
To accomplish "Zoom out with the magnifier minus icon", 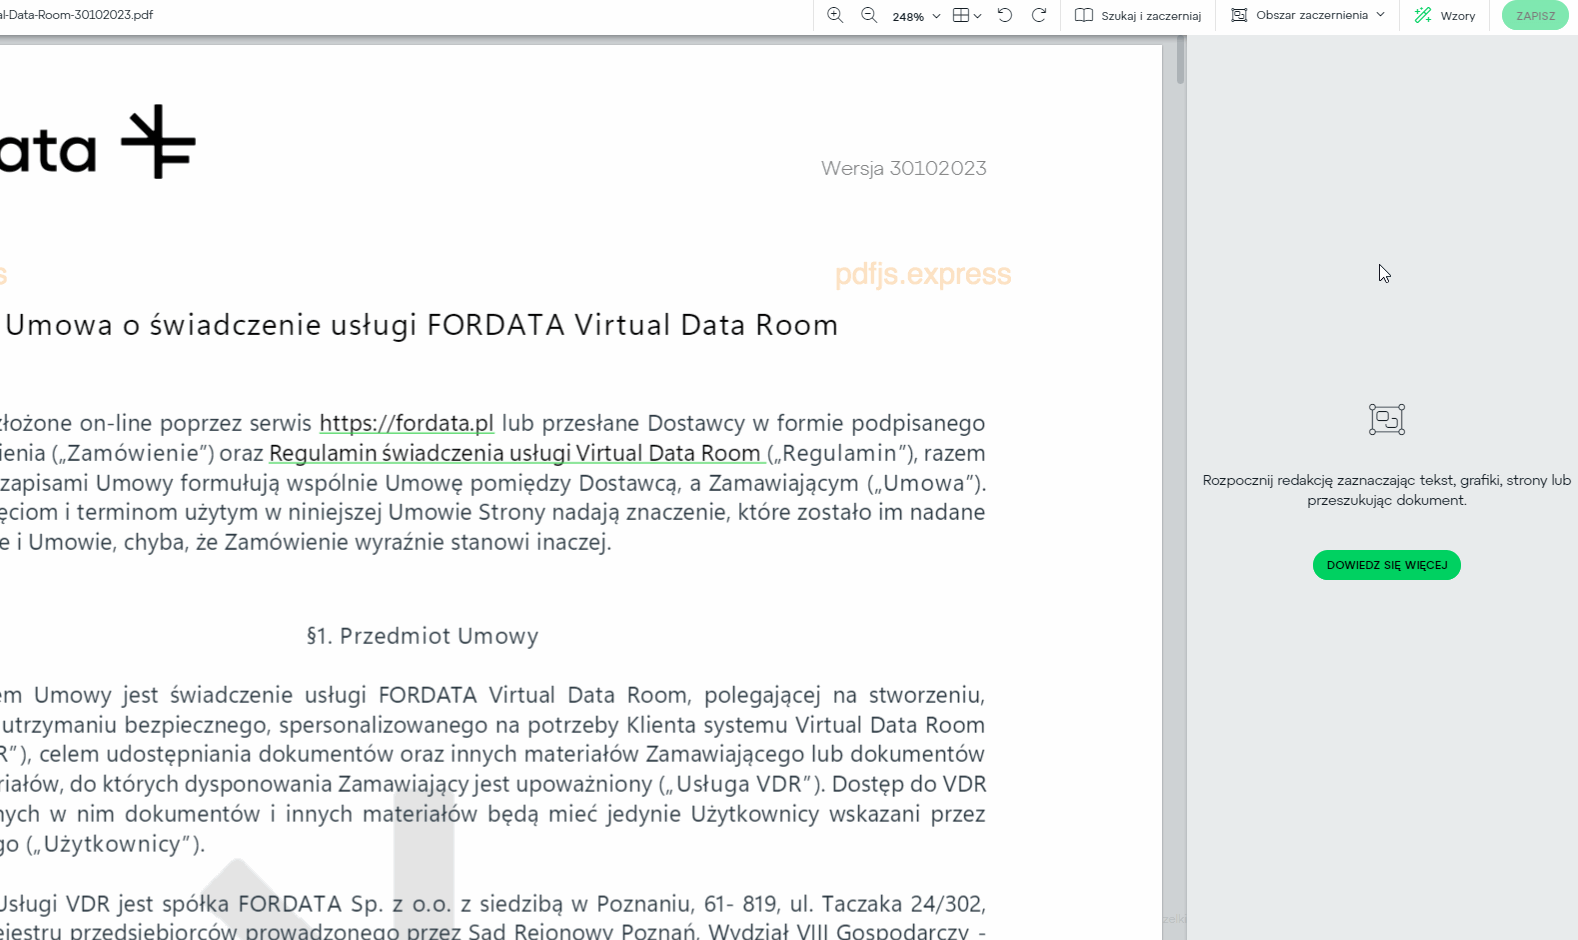I will 869,15.
